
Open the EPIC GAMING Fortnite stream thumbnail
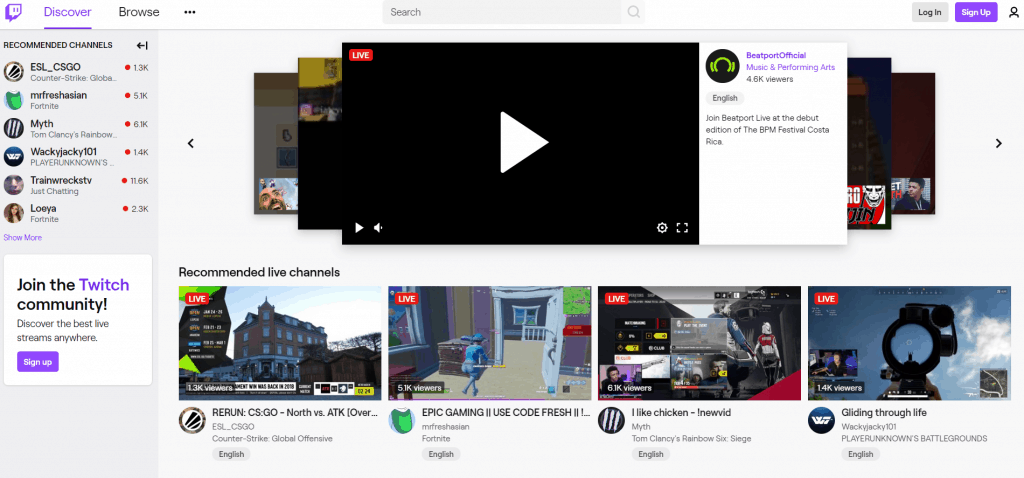(x=490, y=343)
